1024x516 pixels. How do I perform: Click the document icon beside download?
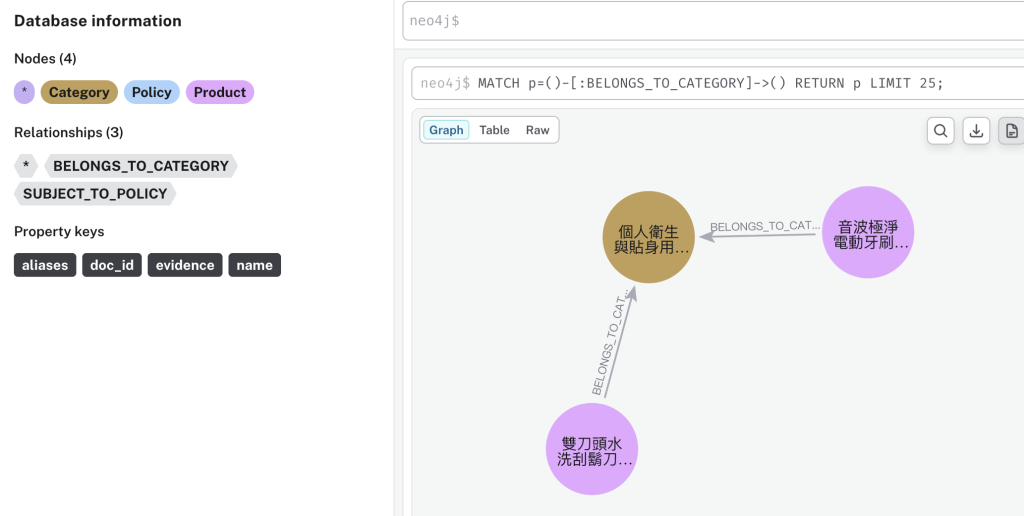[x=1011, y=131]
